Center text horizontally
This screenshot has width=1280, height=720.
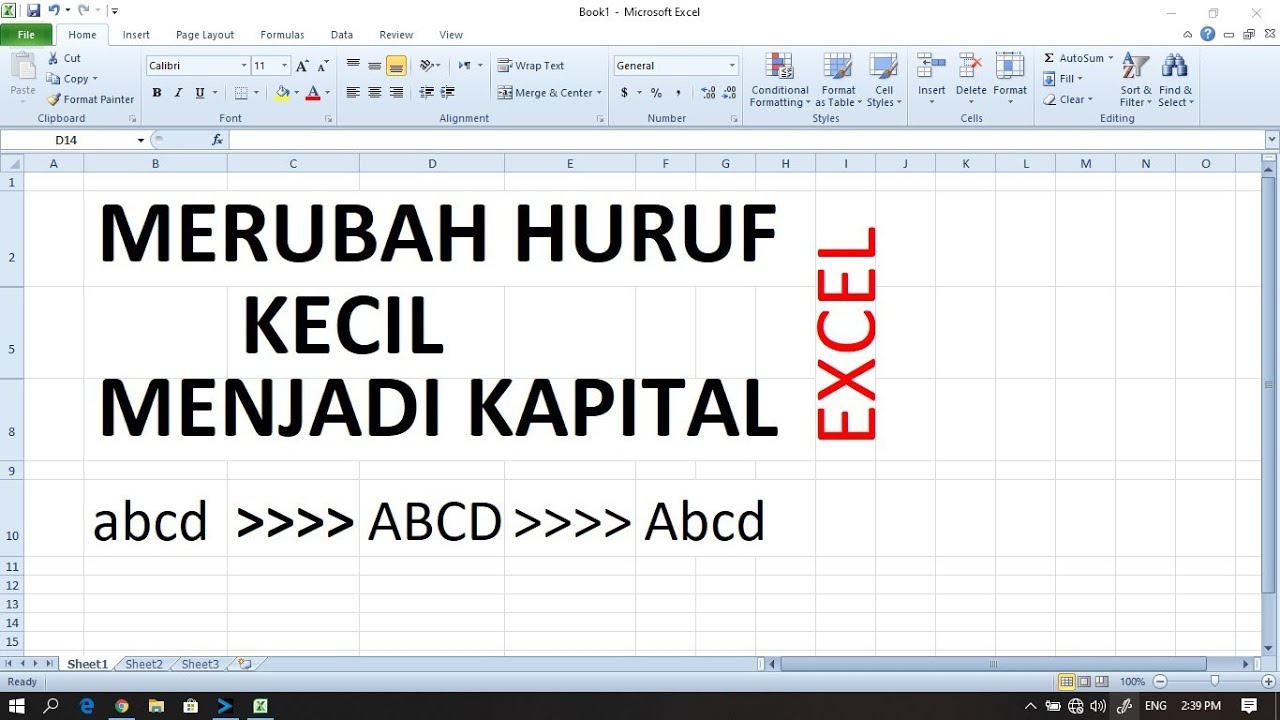(x=374, y=93)
